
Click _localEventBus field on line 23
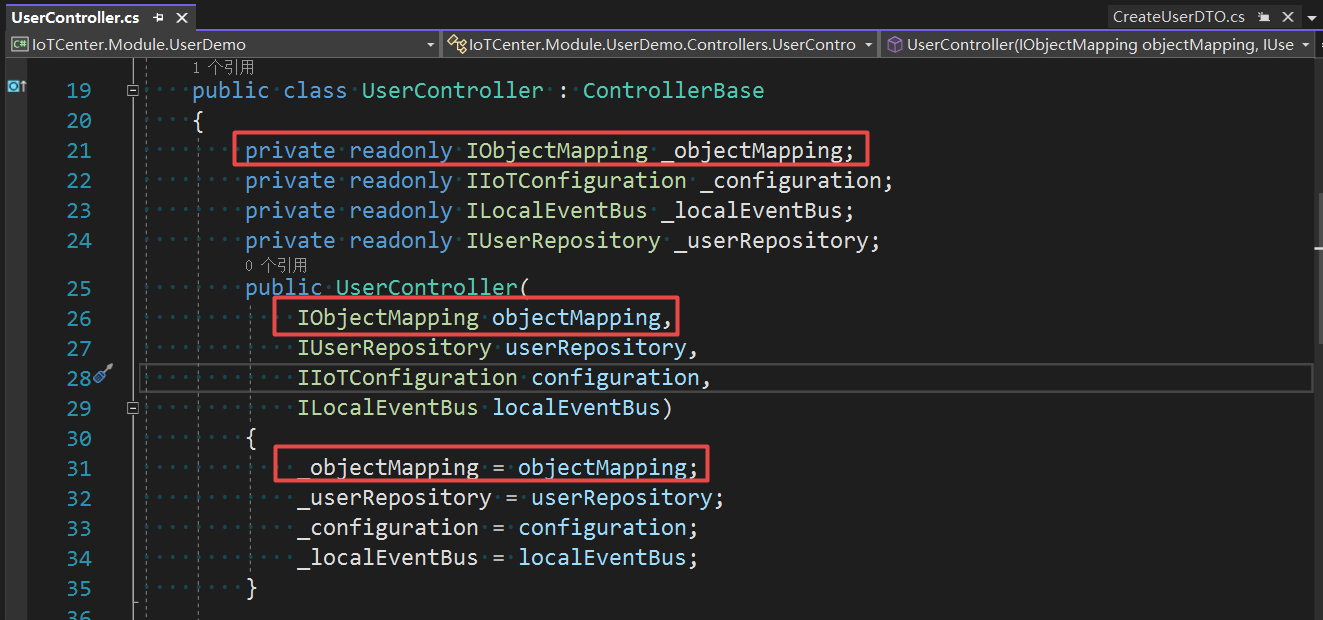(x=751, y=211)
